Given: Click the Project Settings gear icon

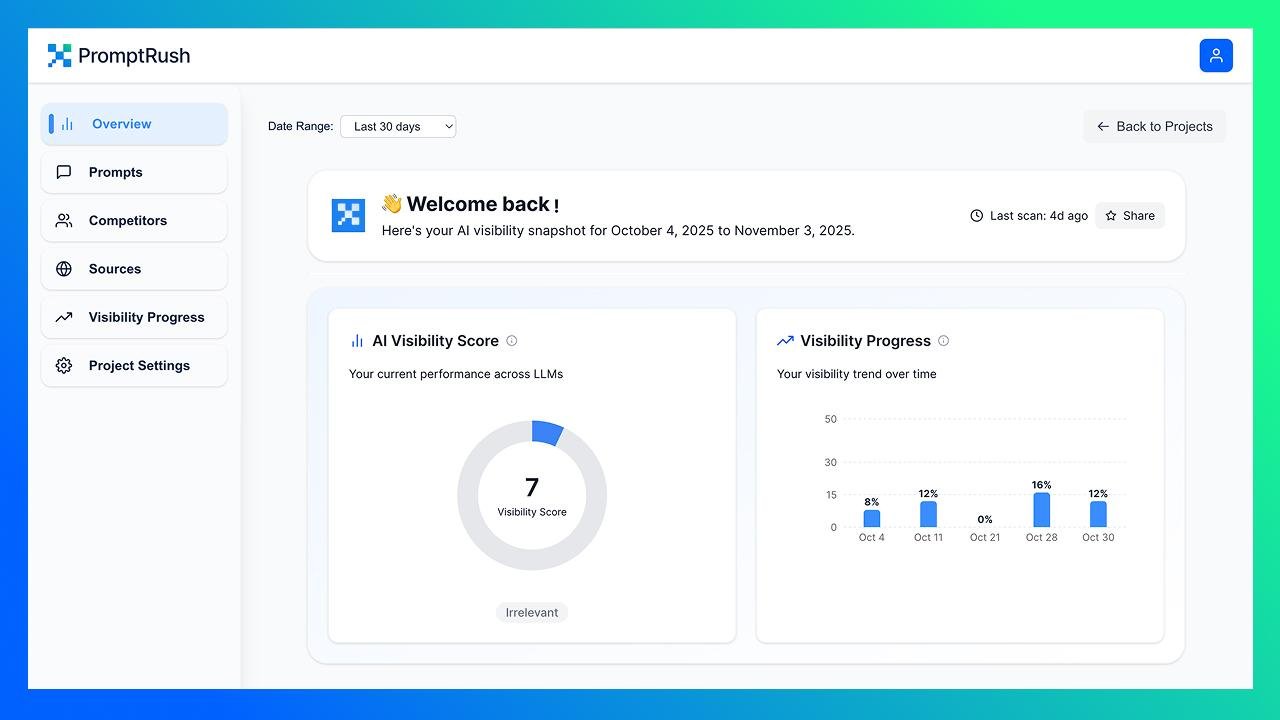Looking at the screenshot, I should 64,366.
